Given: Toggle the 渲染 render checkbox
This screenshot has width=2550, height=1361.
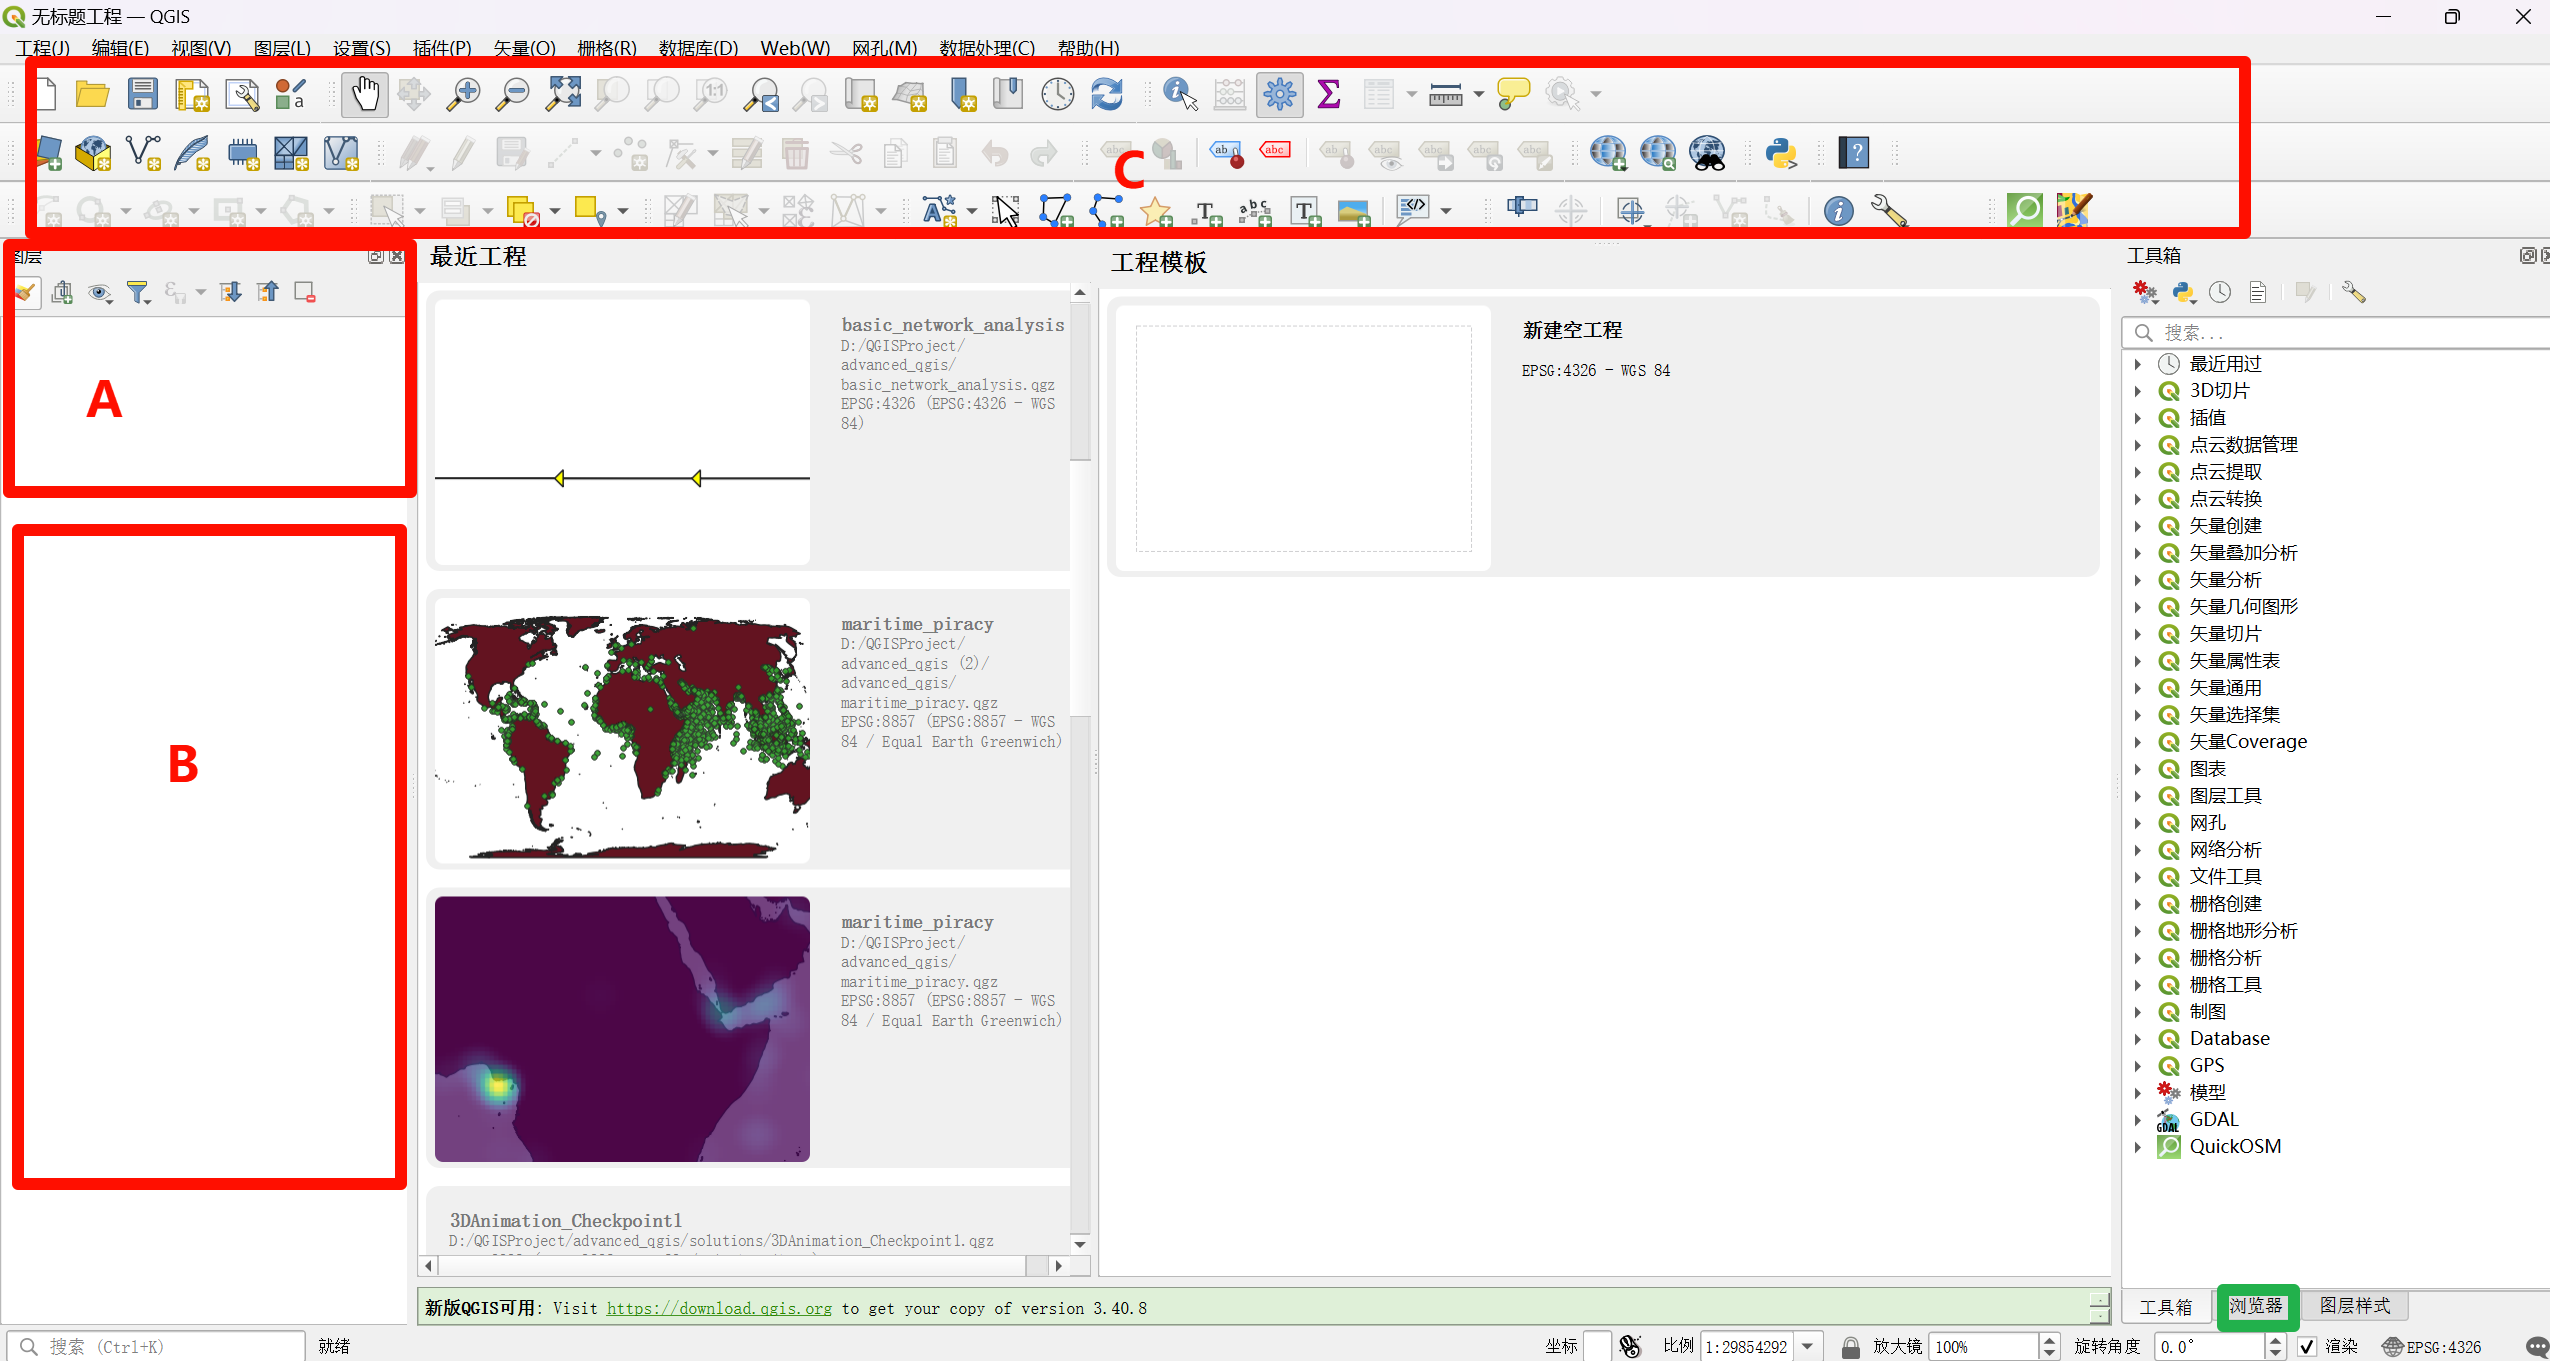Looking at the screenshot, I should coord(2307,1346).
